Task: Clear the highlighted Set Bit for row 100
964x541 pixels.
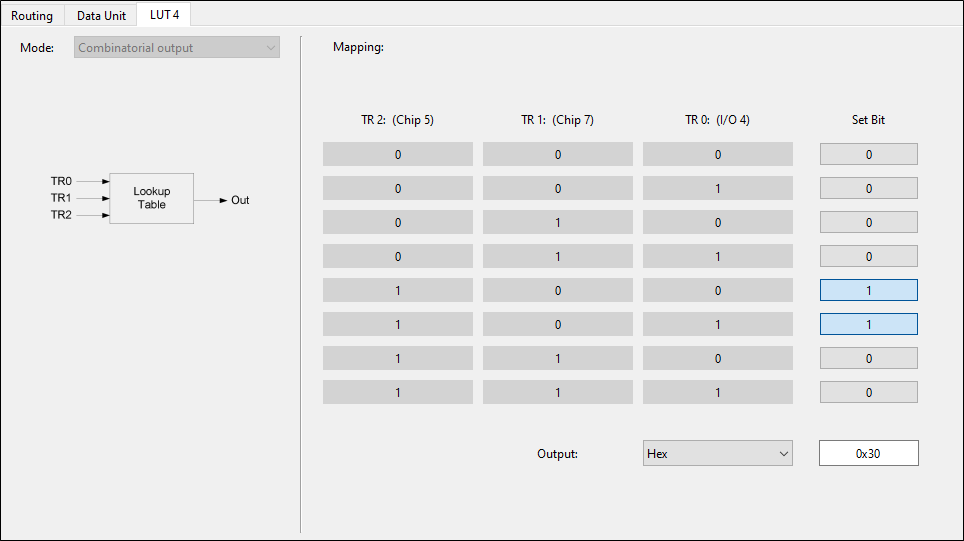Action: click(x=869, y=290)
